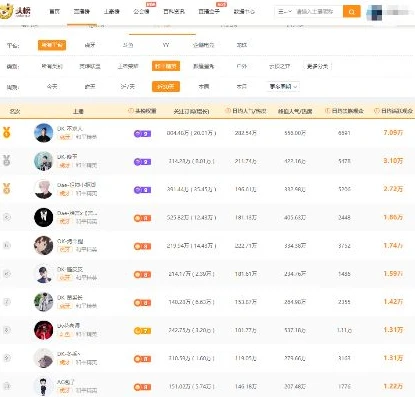Viewport: 415px width, 397px height.
Task: Click info icon beside third column header
Action: pos(131,111)
